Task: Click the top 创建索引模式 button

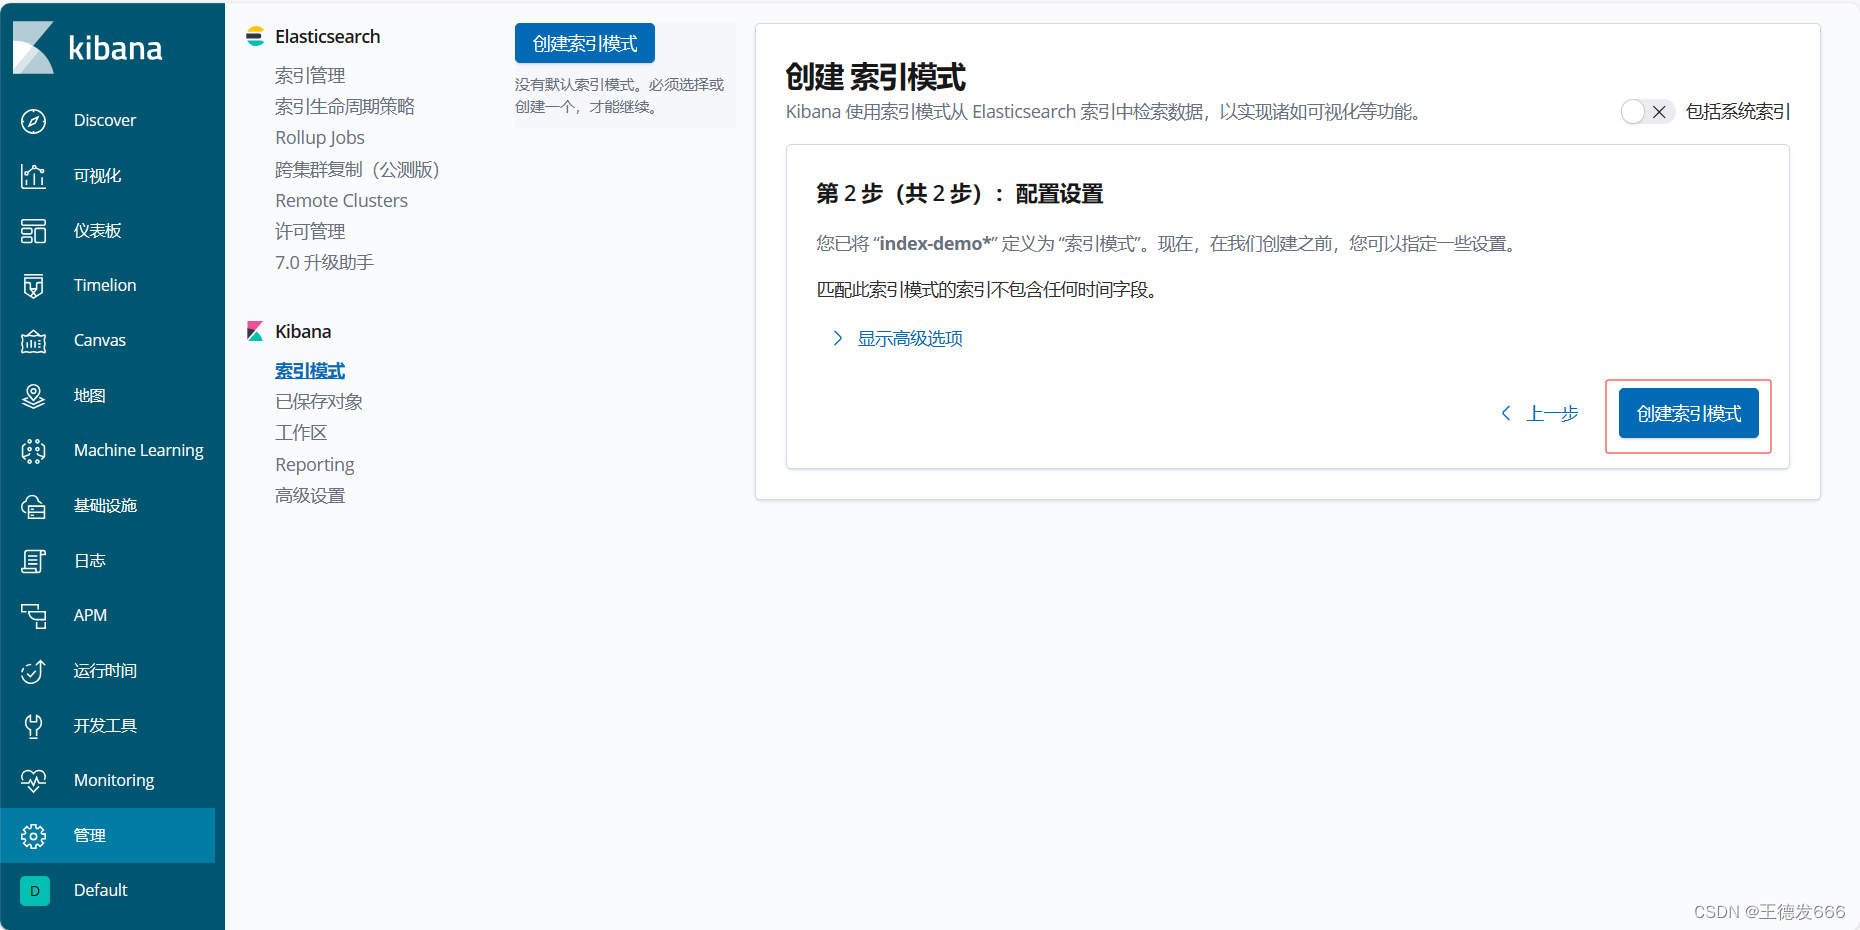Action: point(585,43)
